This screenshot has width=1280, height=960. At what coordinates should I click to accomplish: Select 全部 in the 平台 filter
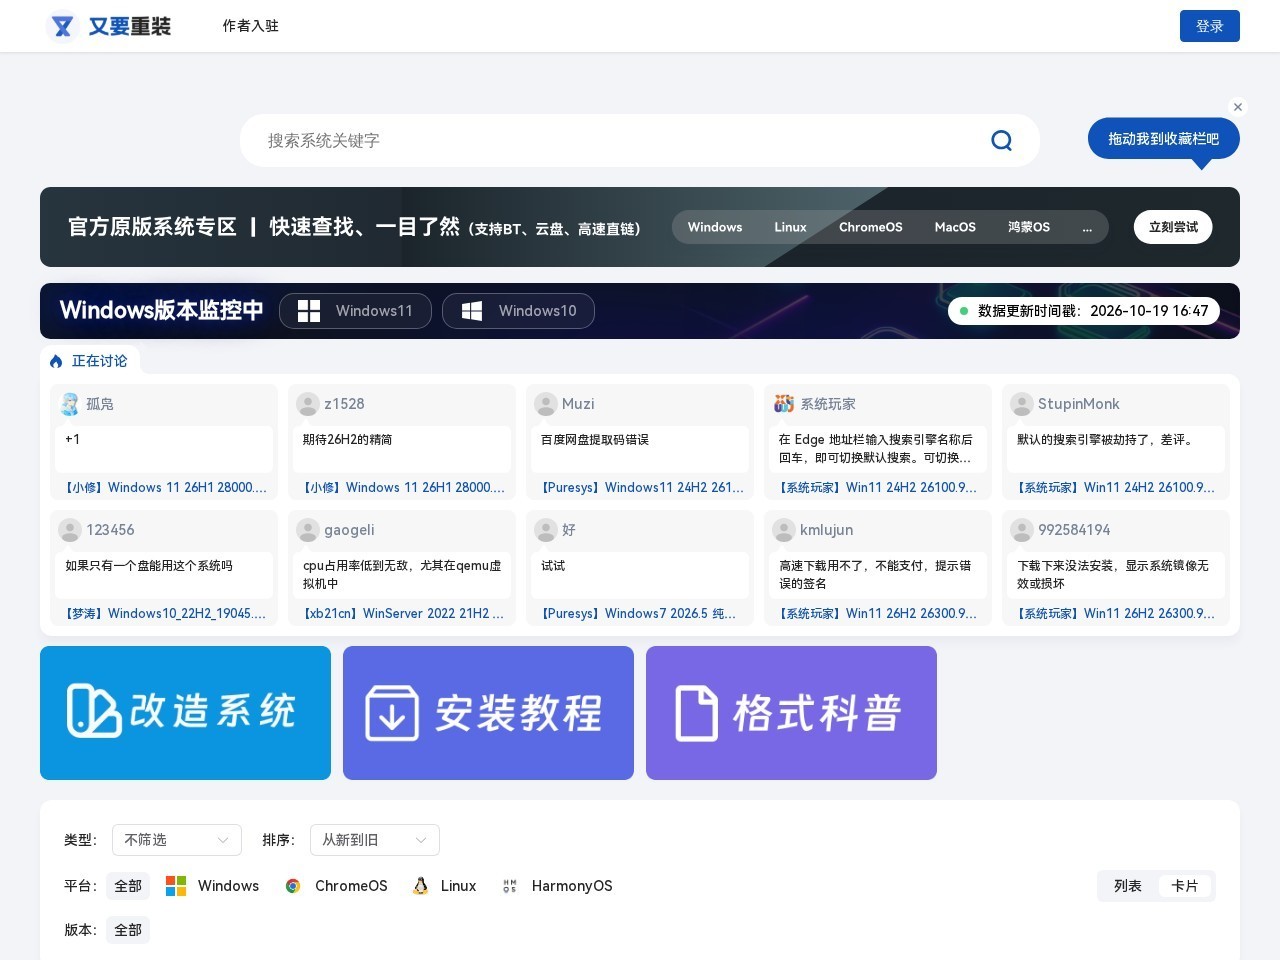point(128,886)
